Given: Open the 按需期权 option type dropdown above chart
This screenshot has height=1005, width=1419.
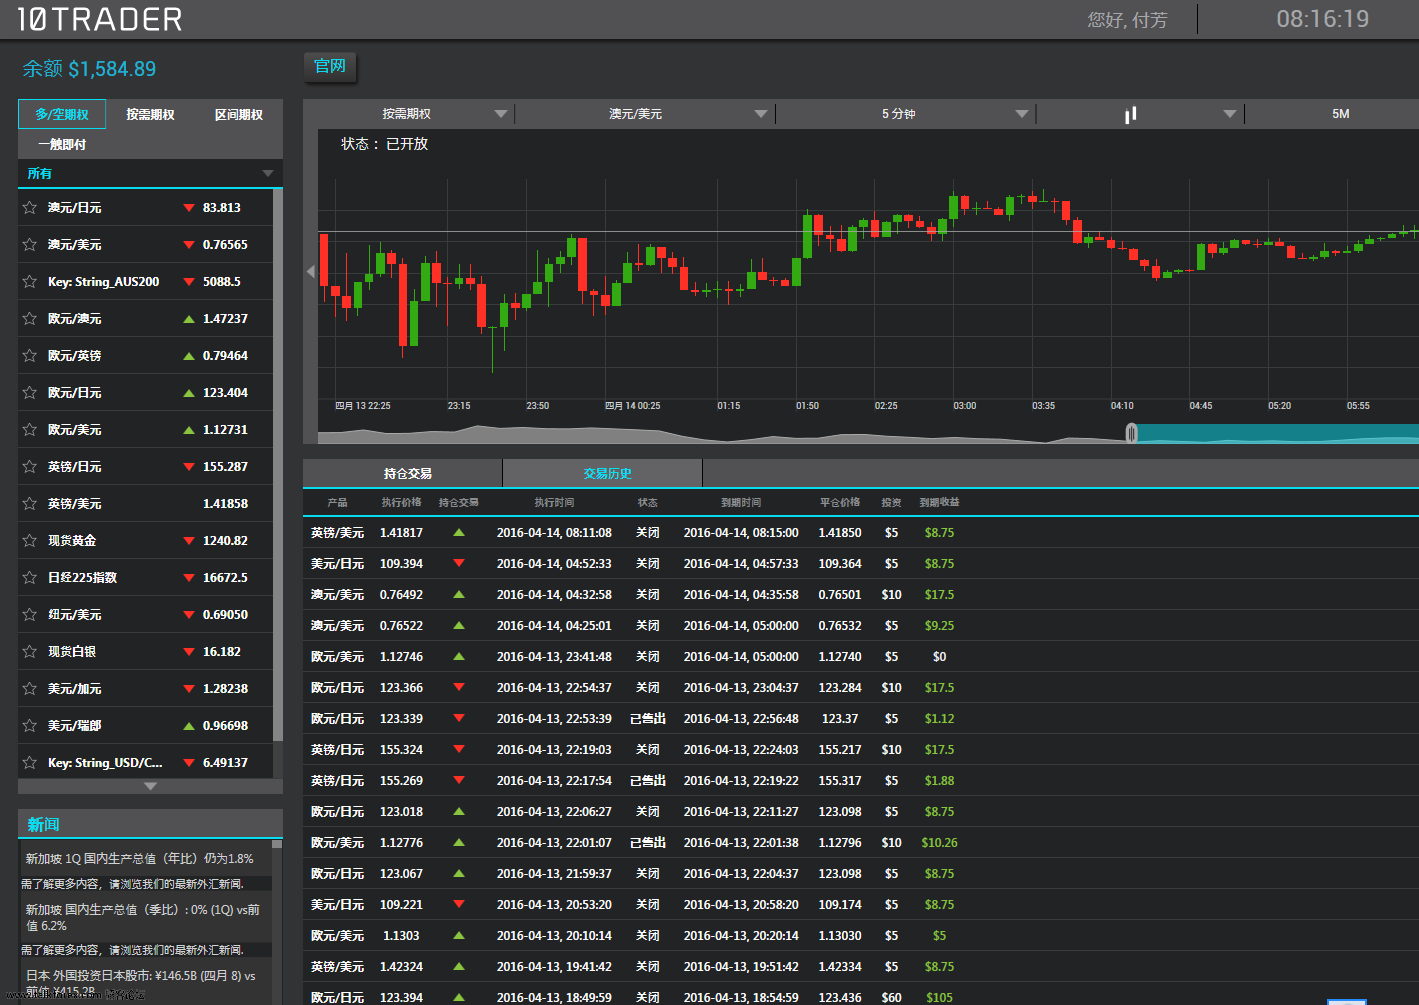Looking at the screenshot, I should click(x=410, y=114).
